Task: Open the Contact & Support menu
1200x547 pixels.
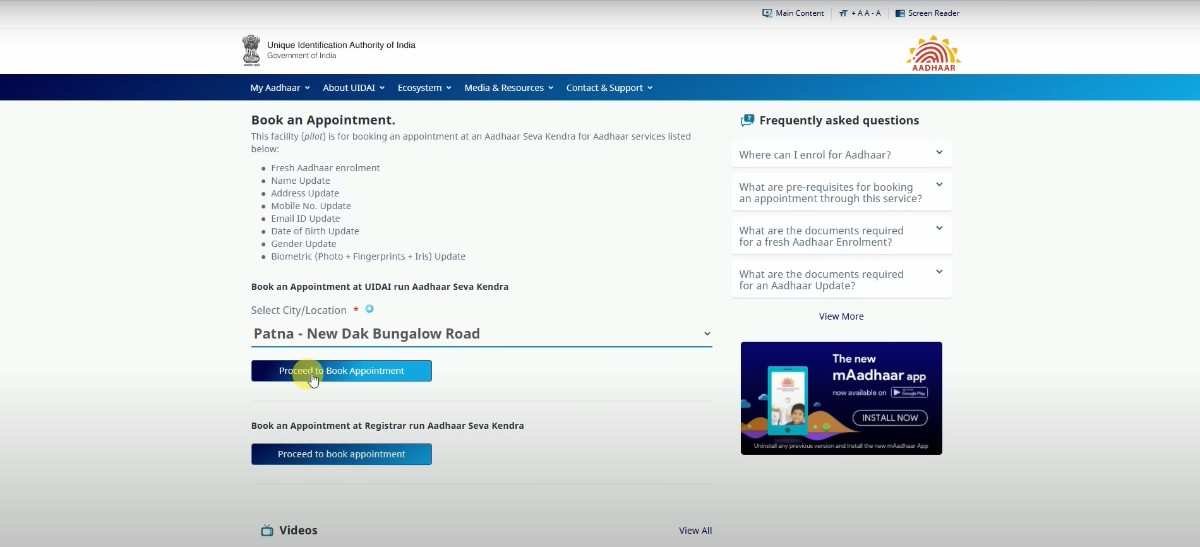Action: coord(609,88)
